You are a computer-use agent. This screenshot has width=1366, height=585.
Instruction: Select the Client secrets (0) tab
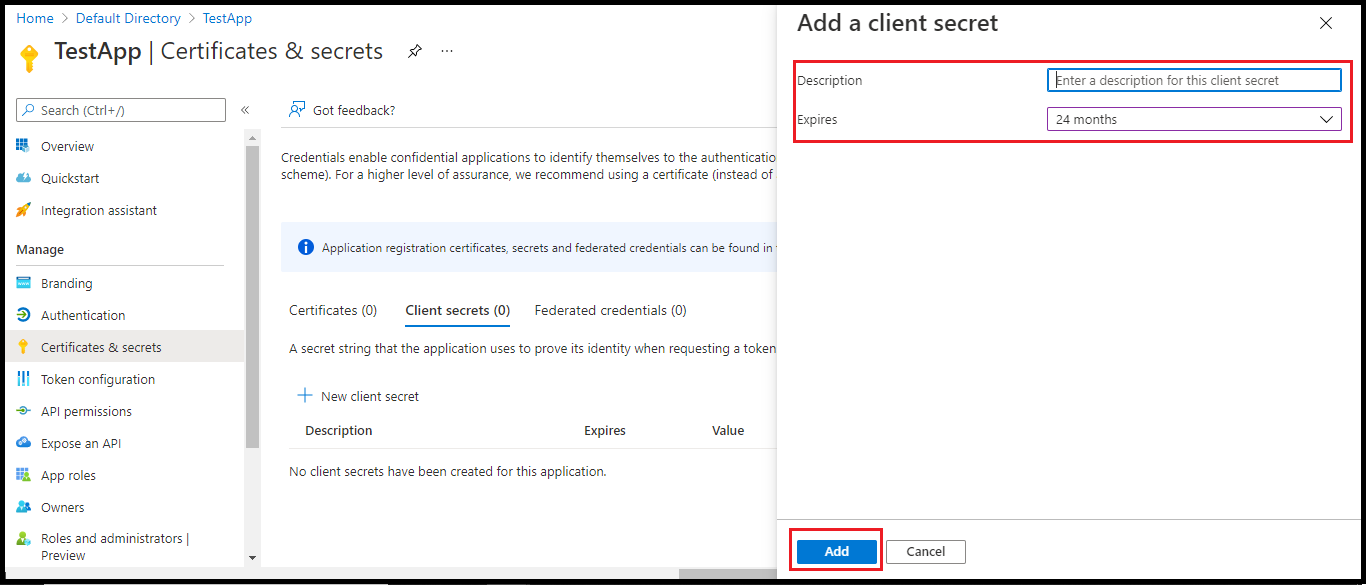point(458,310)
